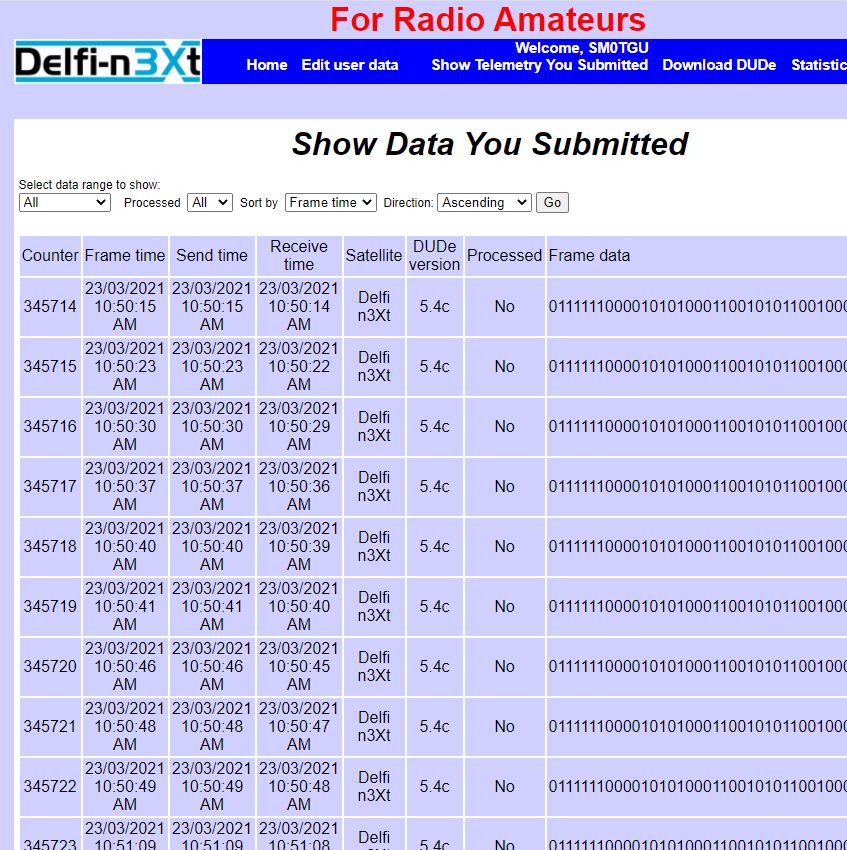Click the Go button

pos(552,203)
